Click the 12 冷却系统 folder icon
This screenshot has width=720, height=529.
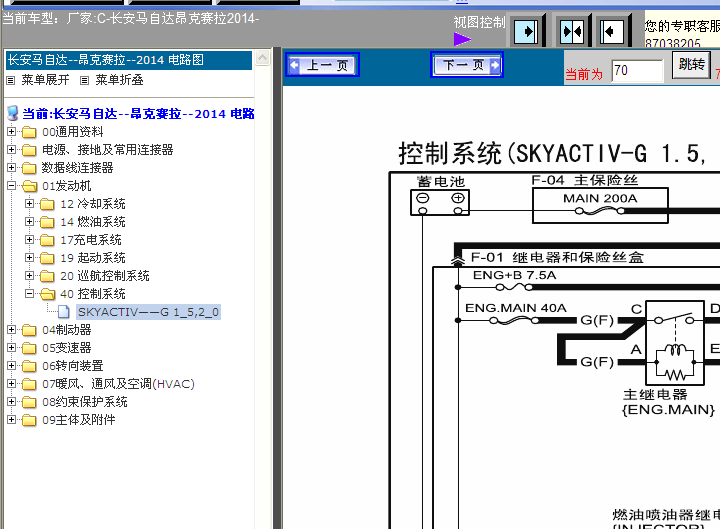(47, 204)
